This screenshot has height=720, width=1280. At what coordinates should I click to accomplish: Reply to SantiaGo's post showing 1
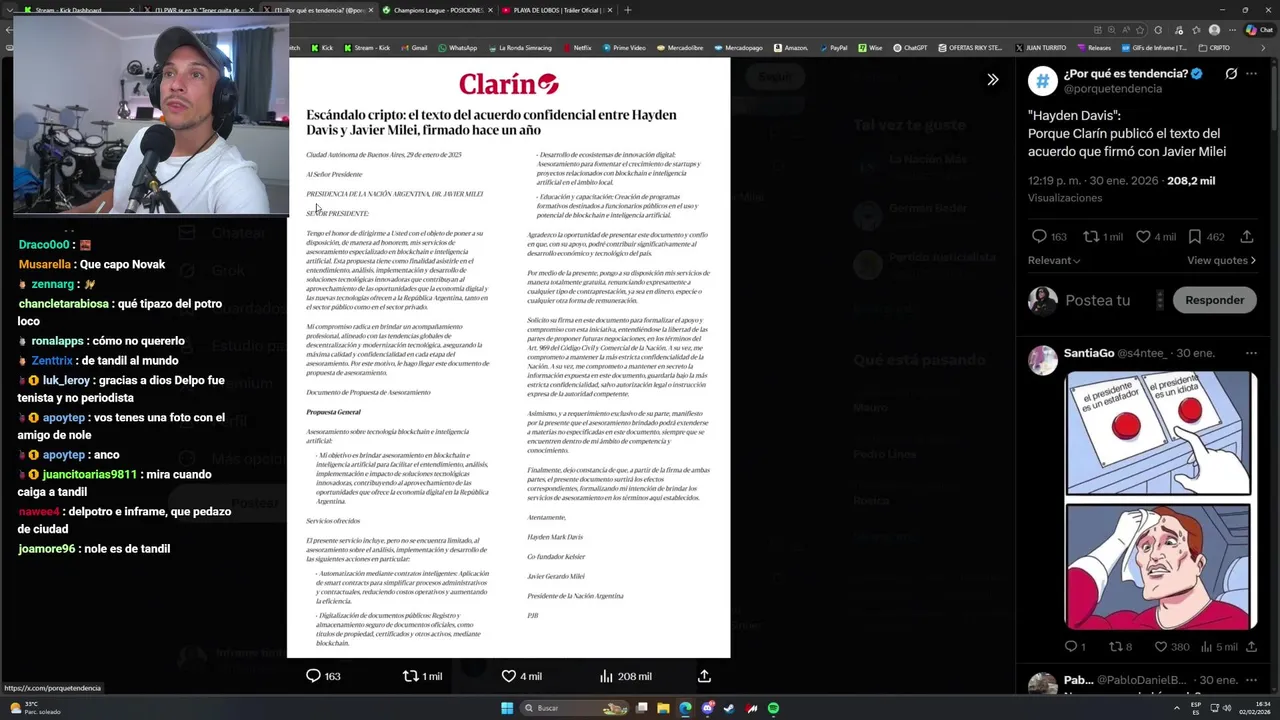(1070, 647)
